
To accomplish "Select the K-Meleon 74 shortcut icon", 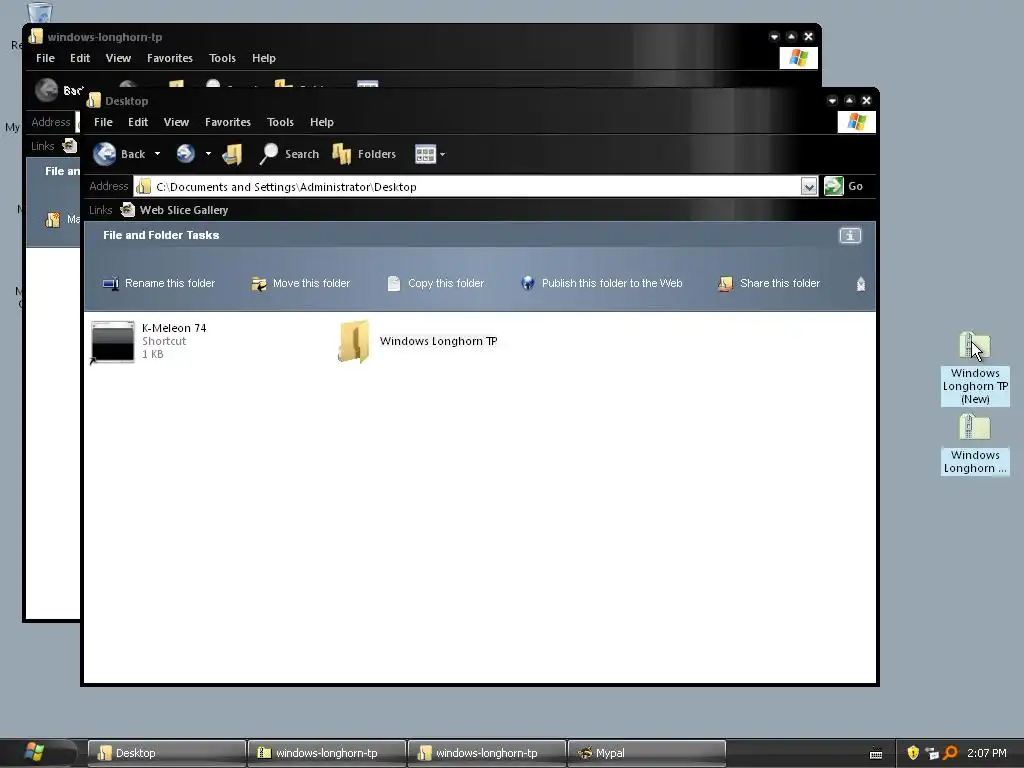I will click(x=112, y=342).
